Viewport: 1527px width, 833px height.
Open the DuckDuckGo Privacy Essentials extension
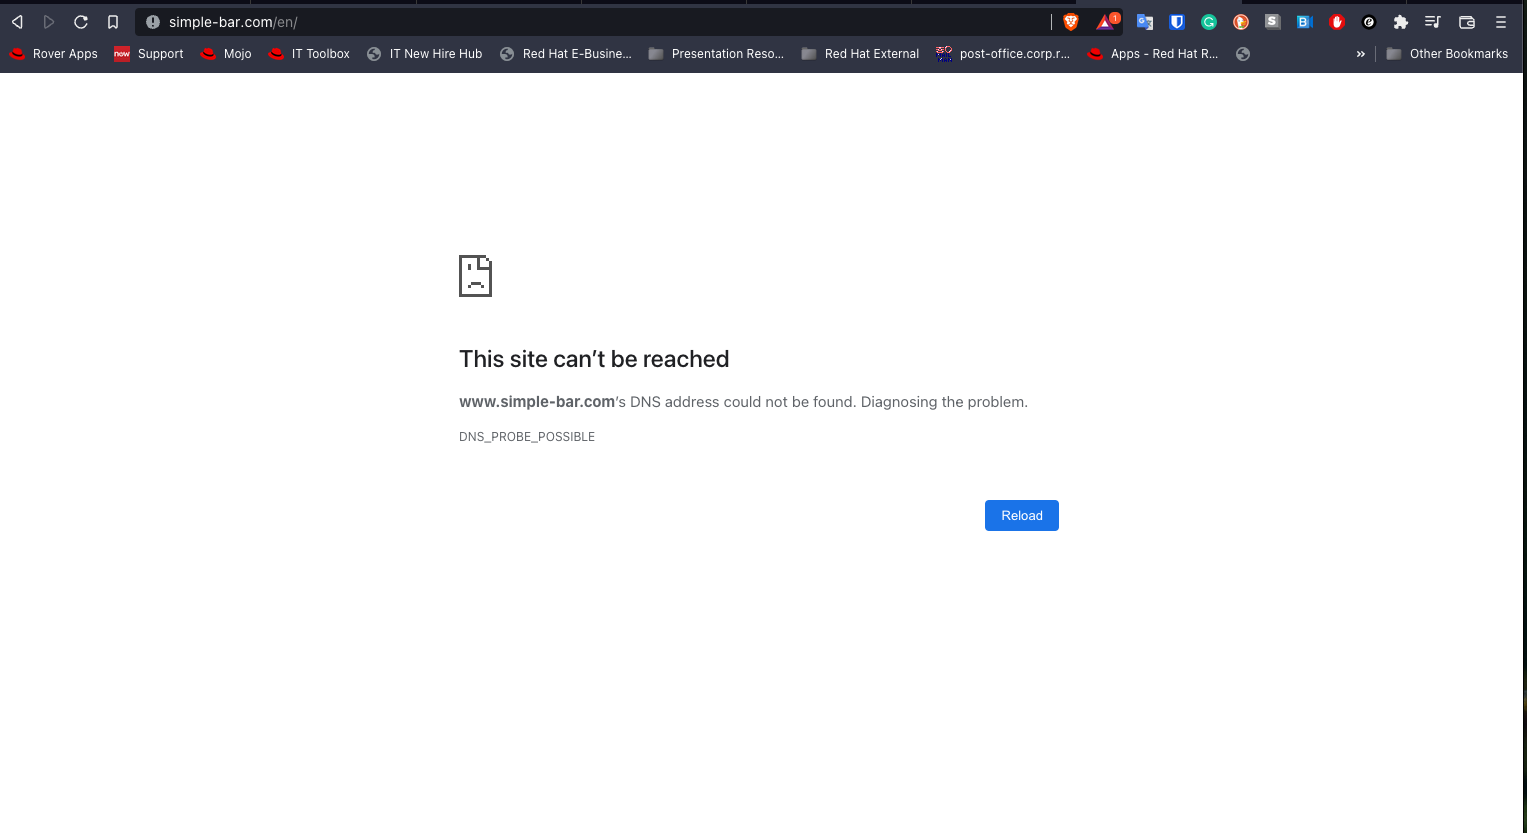1241,21
